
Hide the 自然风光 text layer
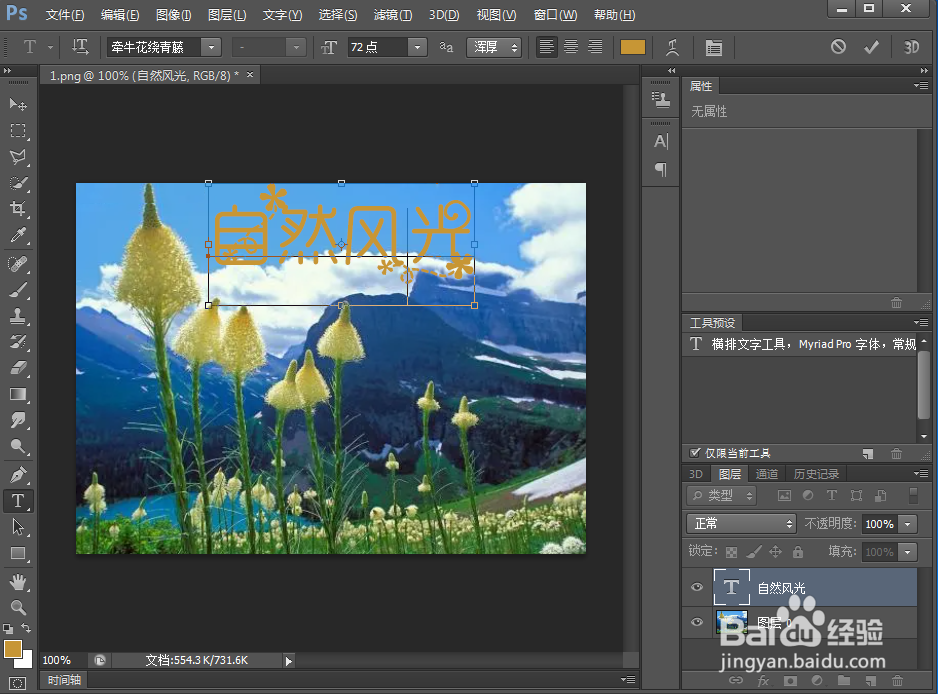(x=697, y=587)
